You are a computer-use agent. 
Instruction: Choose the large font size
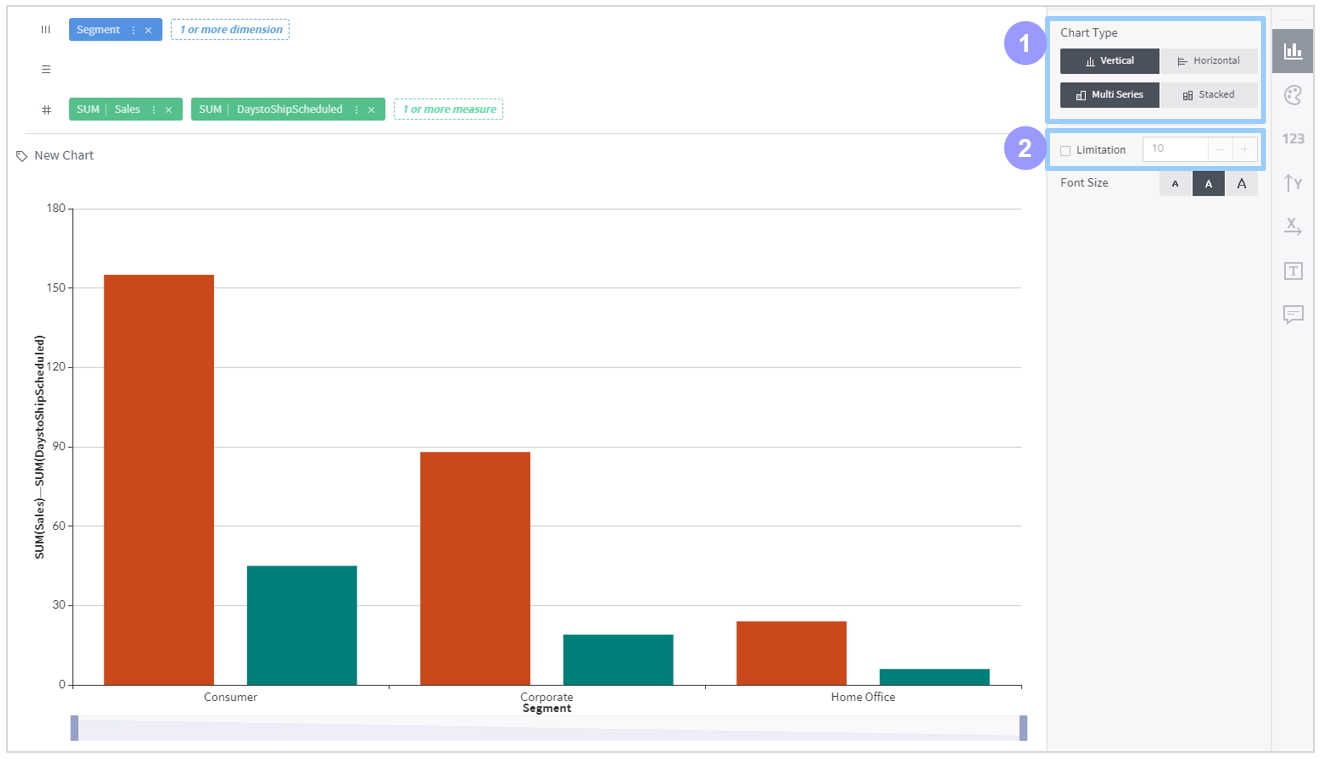click(1242, 184)
